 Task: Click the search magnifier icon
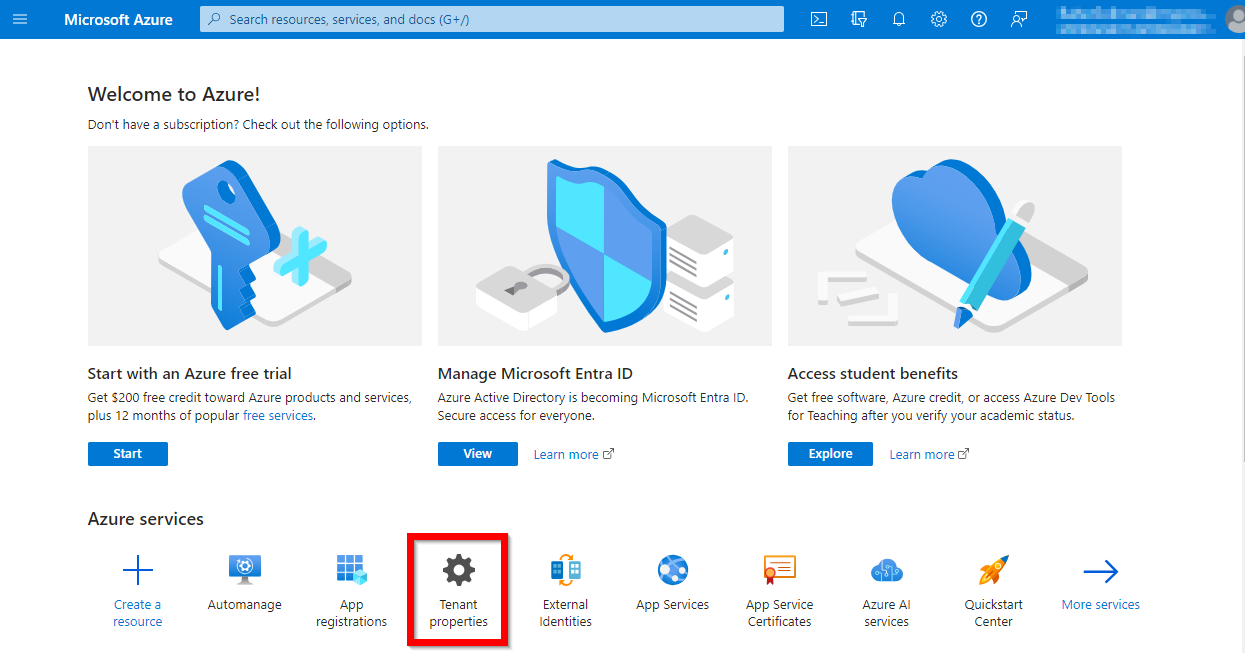[213, 19]
